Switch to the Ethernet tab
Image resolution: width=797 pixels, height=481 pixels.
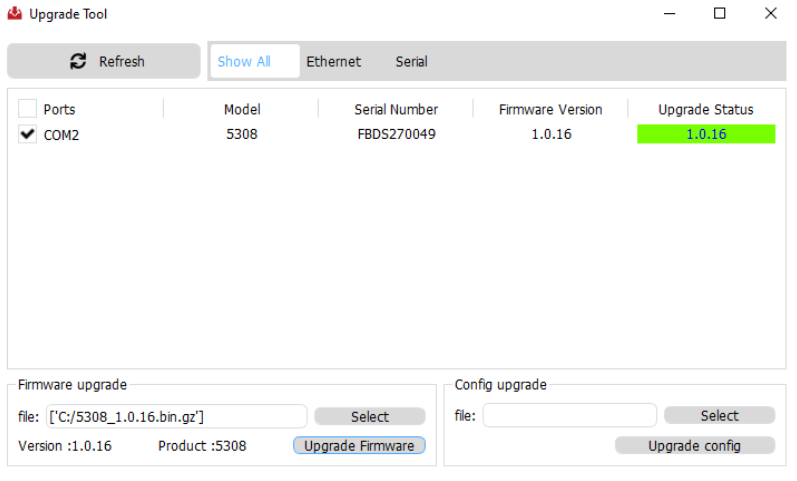tap(333, 61)
